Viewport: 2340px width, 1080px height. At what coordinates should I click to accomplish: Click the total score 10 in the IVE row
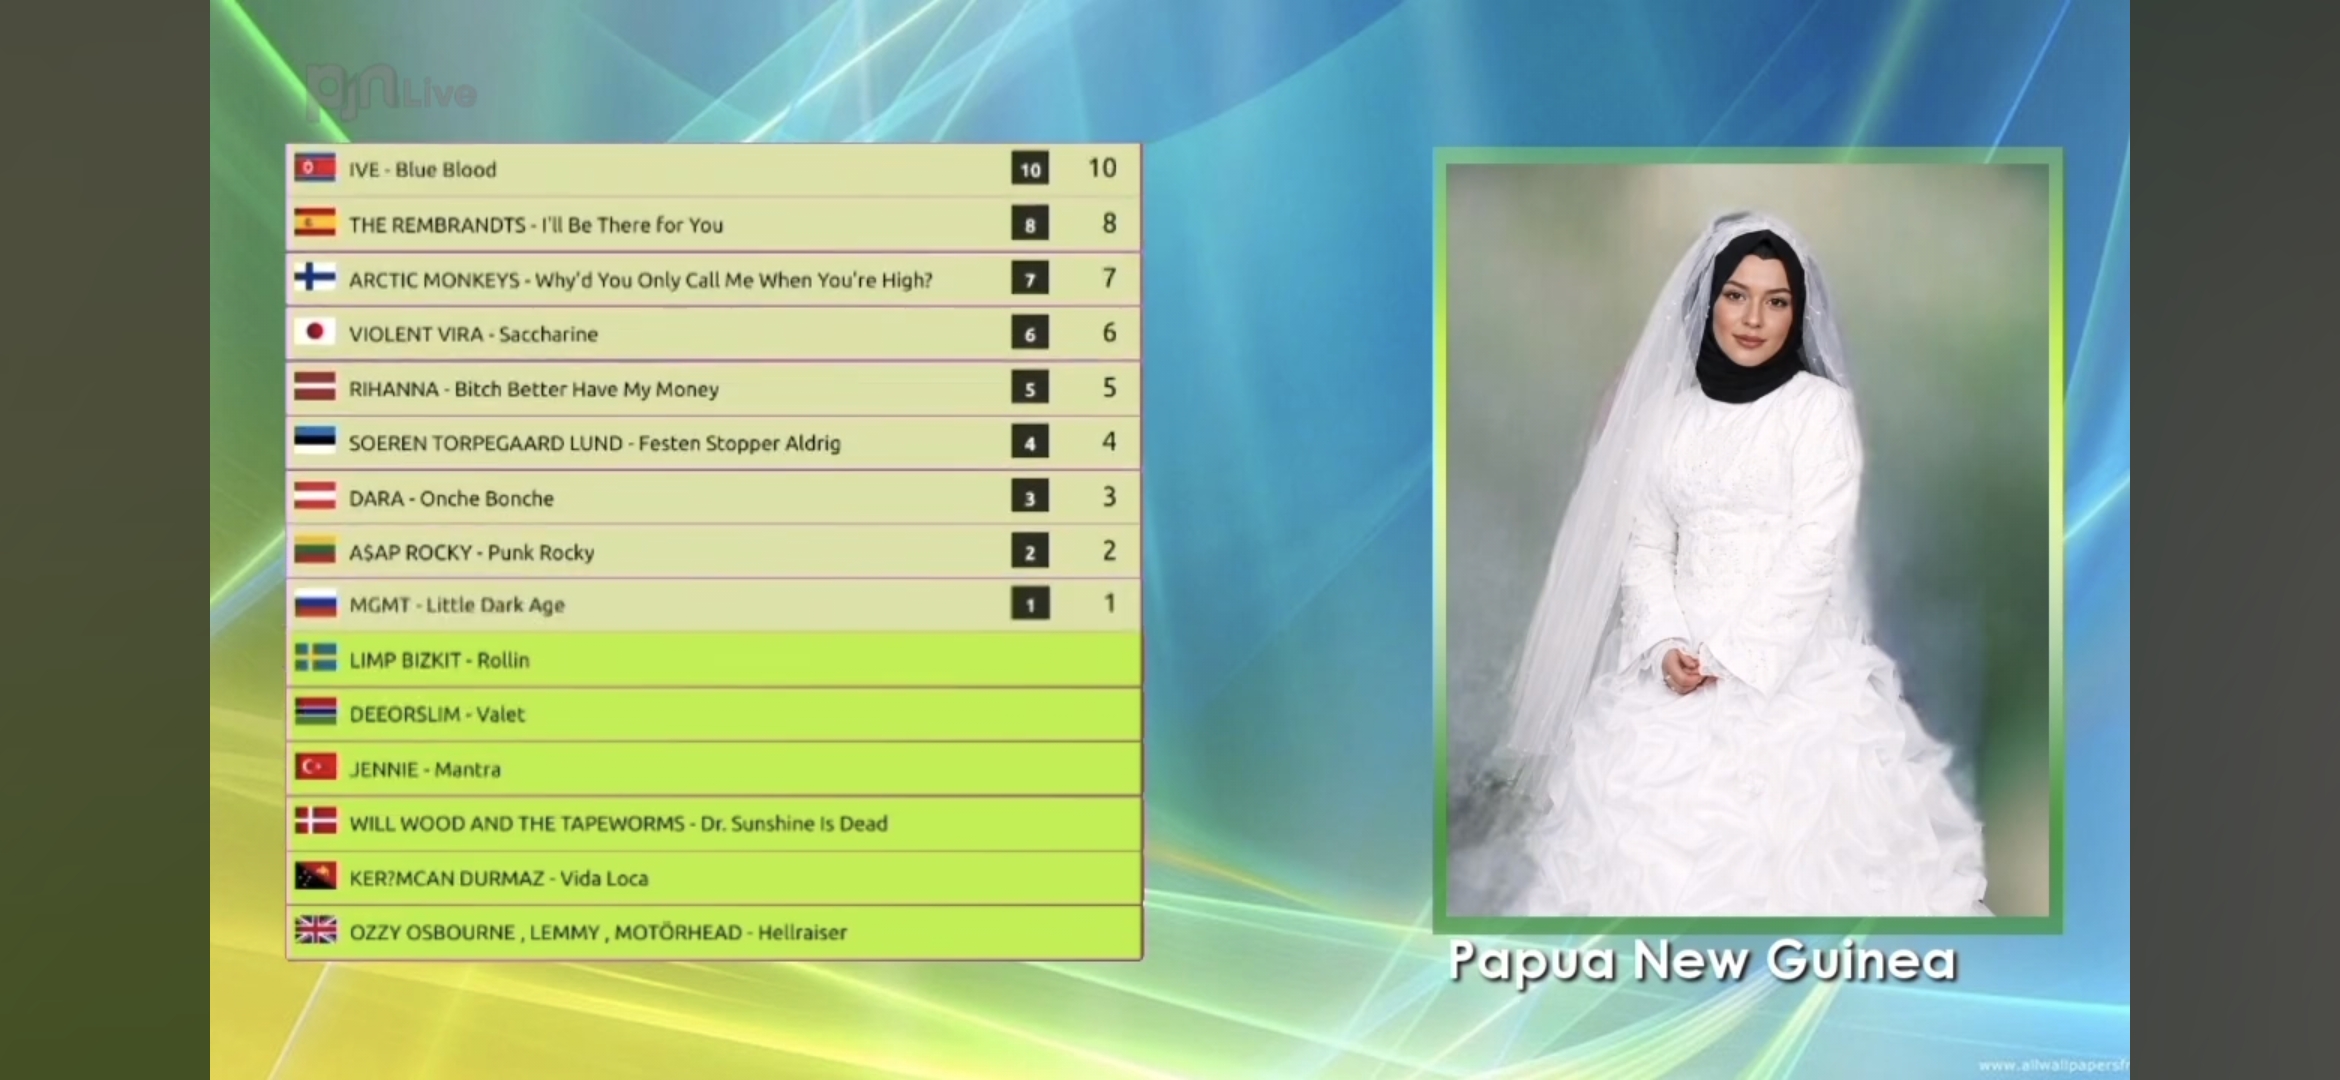[x=1102, y=168]
